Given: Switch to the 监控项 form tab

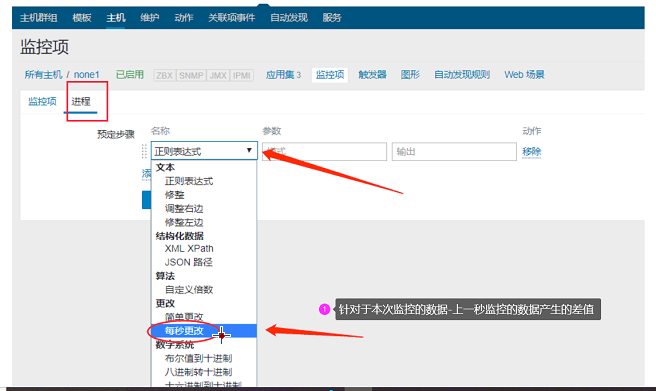Looking at the screenshot, I should point(42,102).
